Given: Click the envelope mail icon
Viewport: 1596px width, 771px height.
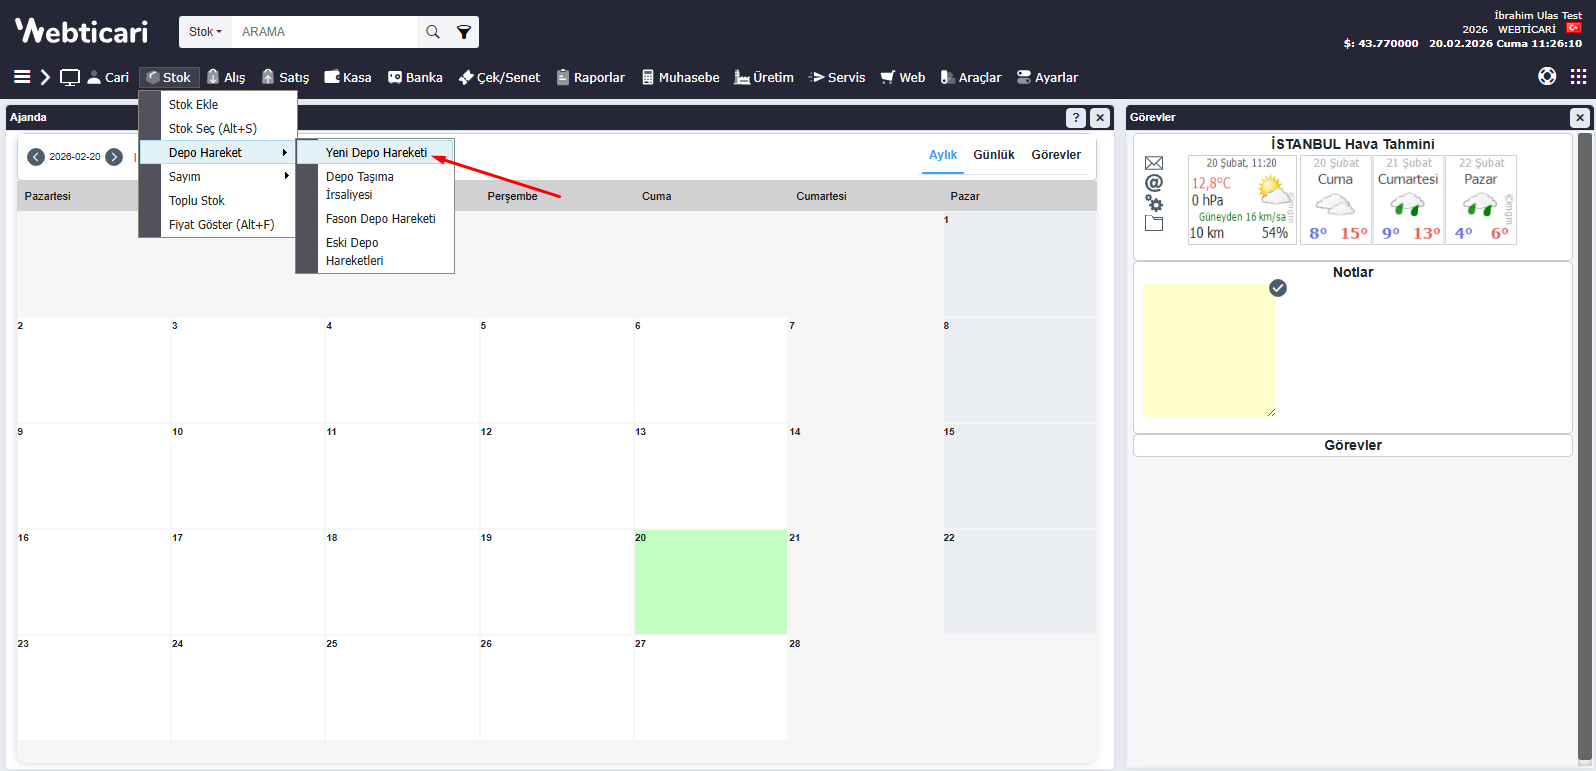Looking at the screenshot, I should pyautogui.click(x=1154, y=163).
